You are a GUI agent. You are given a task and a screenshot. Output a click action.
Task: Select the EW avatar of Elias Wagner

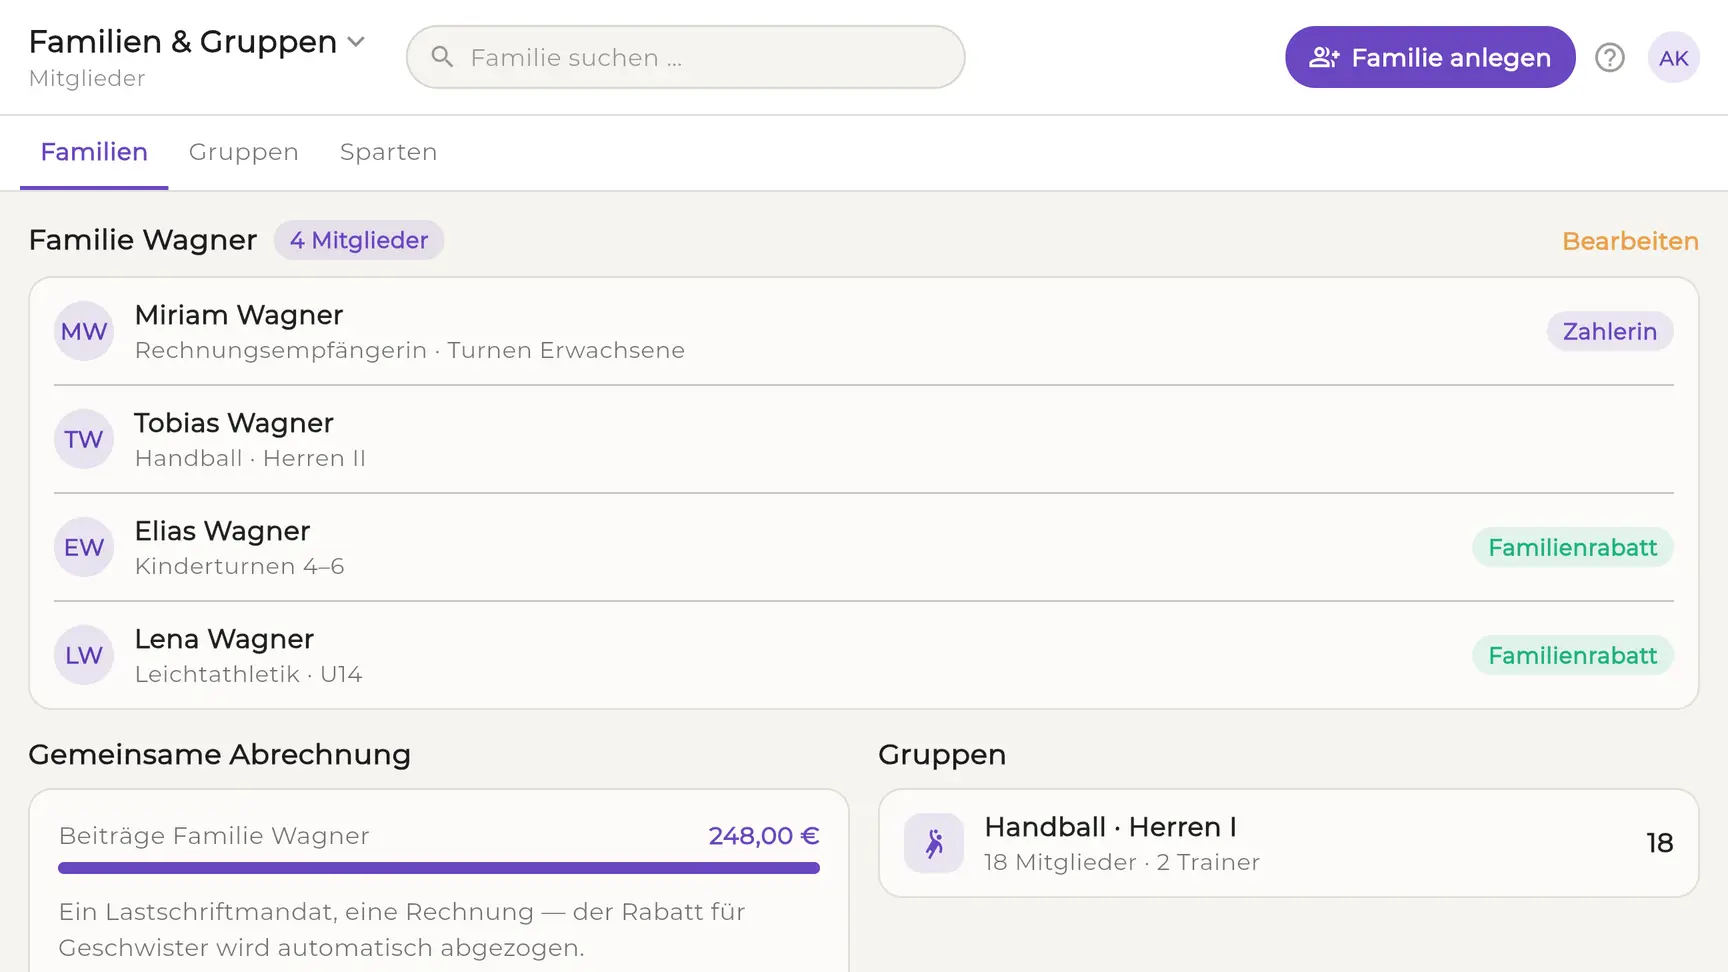click(x=84, y=547)
